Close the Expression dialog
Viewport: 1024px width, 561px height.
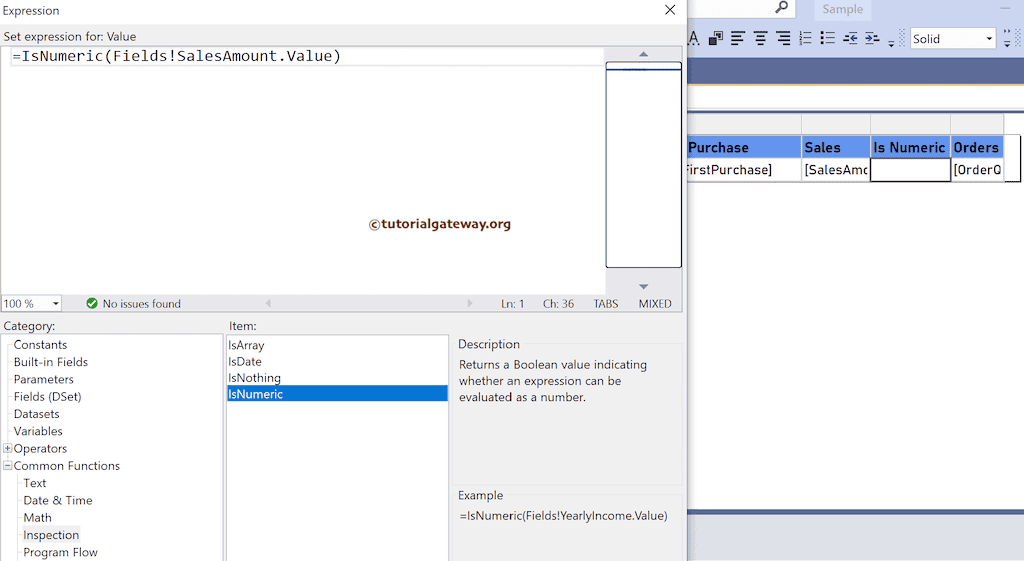tap(670, 10)
